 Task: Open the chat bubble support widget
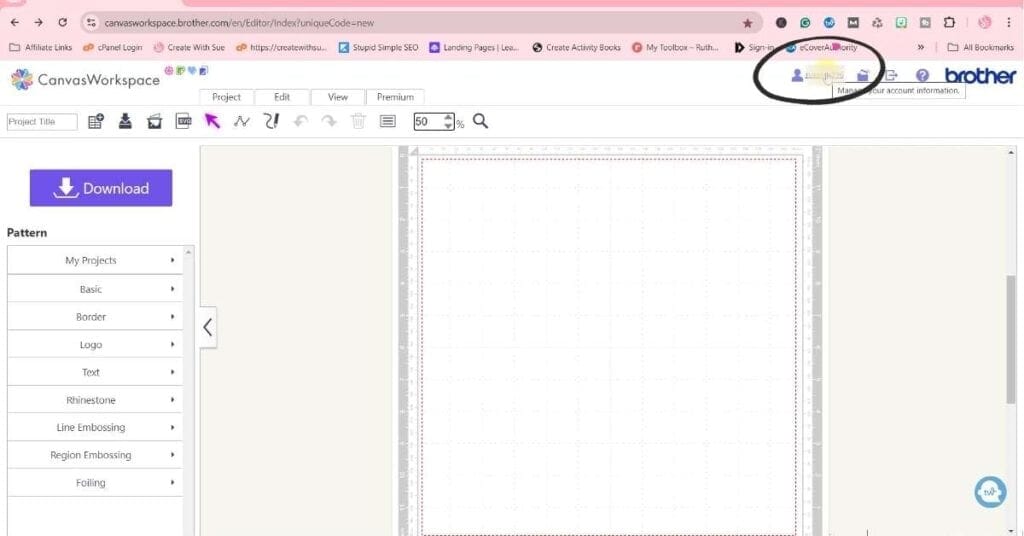[990, 492]
